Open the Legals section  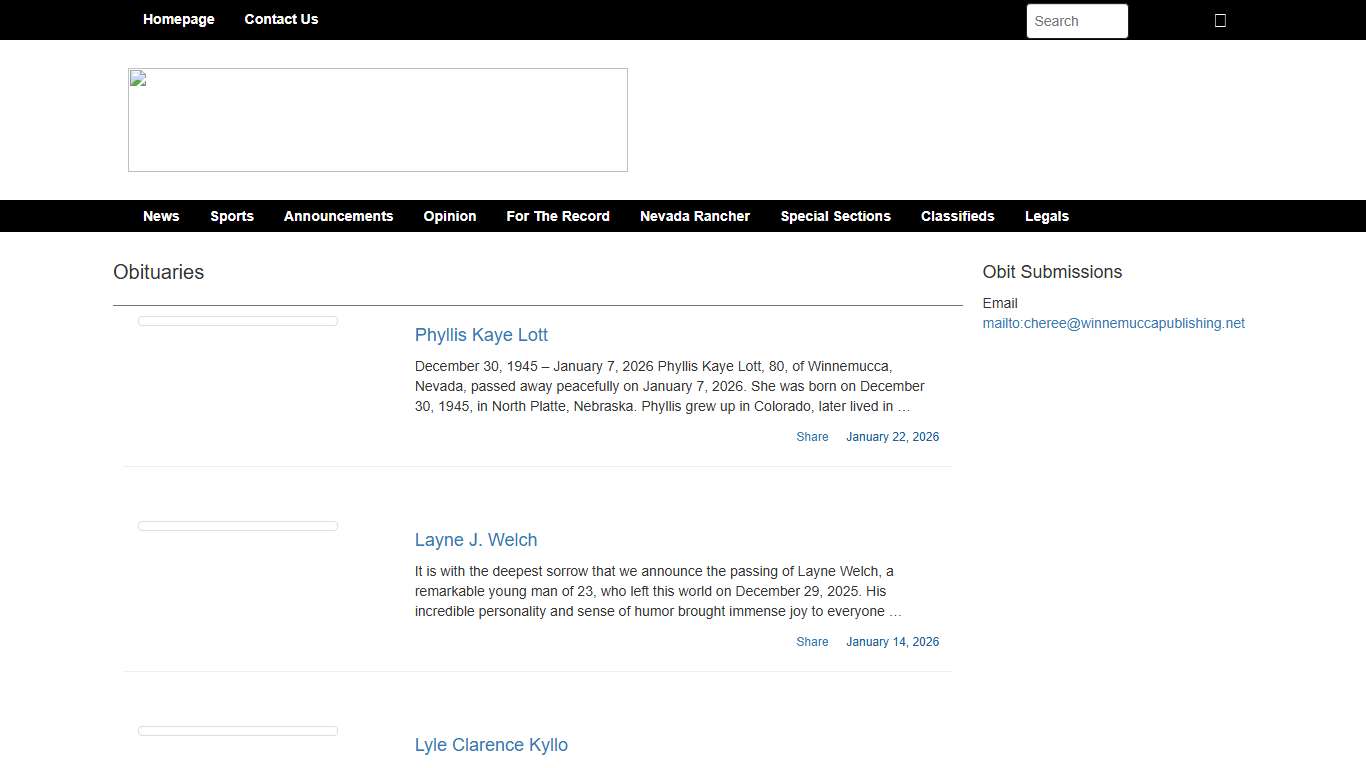tap(1046, 216)
